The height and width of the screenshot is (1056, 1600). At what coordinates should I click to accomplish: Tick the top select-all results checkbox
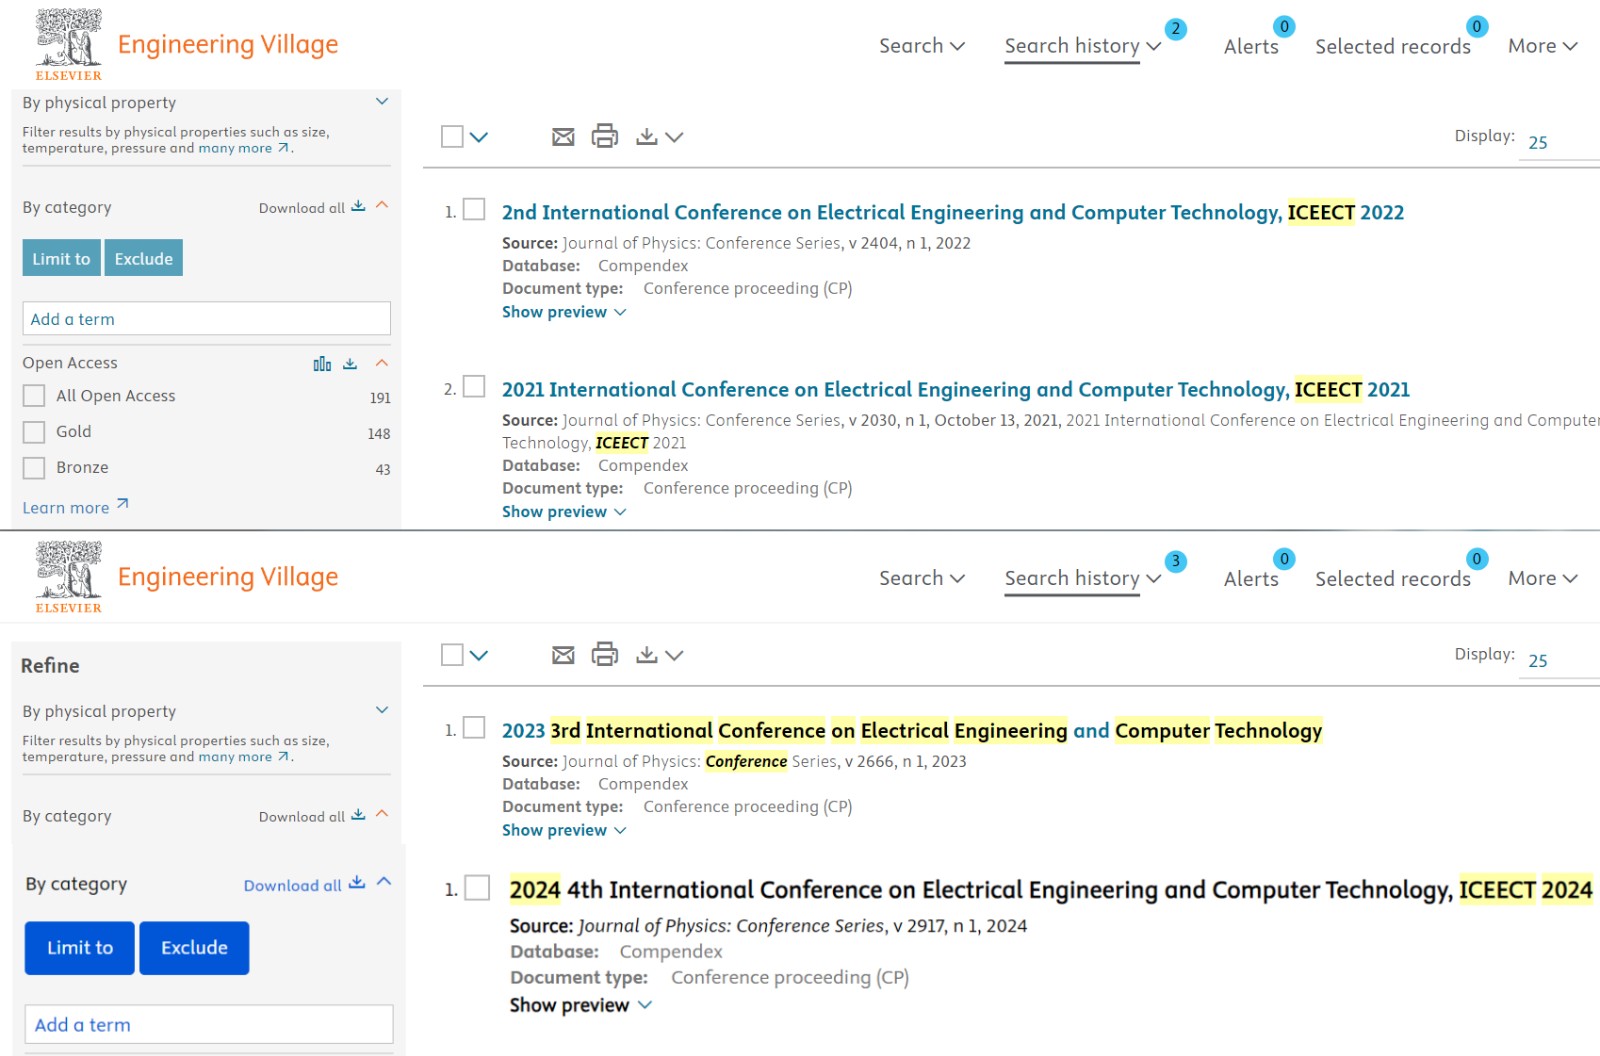tap(452, 136)
